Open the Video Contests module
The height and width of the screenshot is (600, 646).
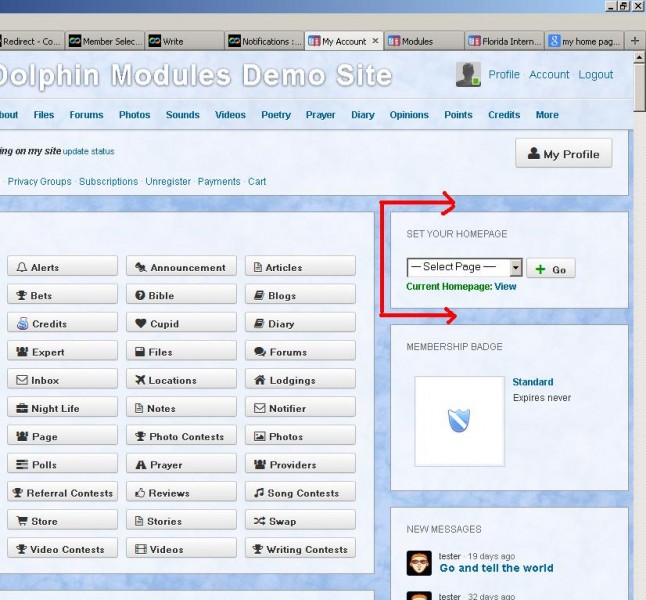pos(62,549)
